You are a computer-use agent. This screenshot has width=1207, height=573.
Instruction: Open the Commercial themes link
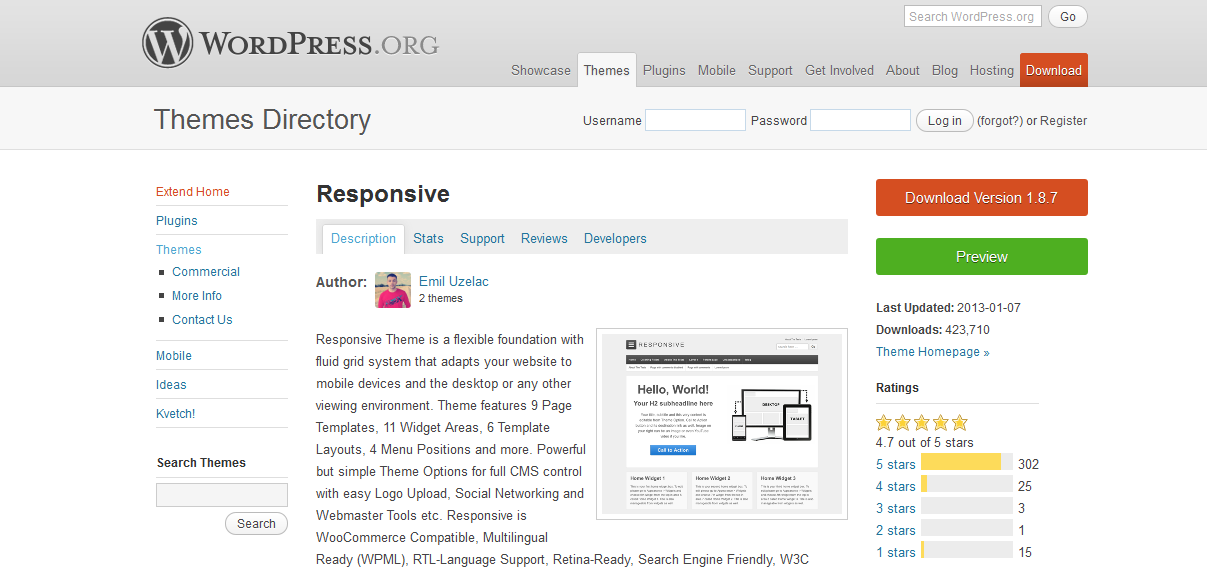206,272
